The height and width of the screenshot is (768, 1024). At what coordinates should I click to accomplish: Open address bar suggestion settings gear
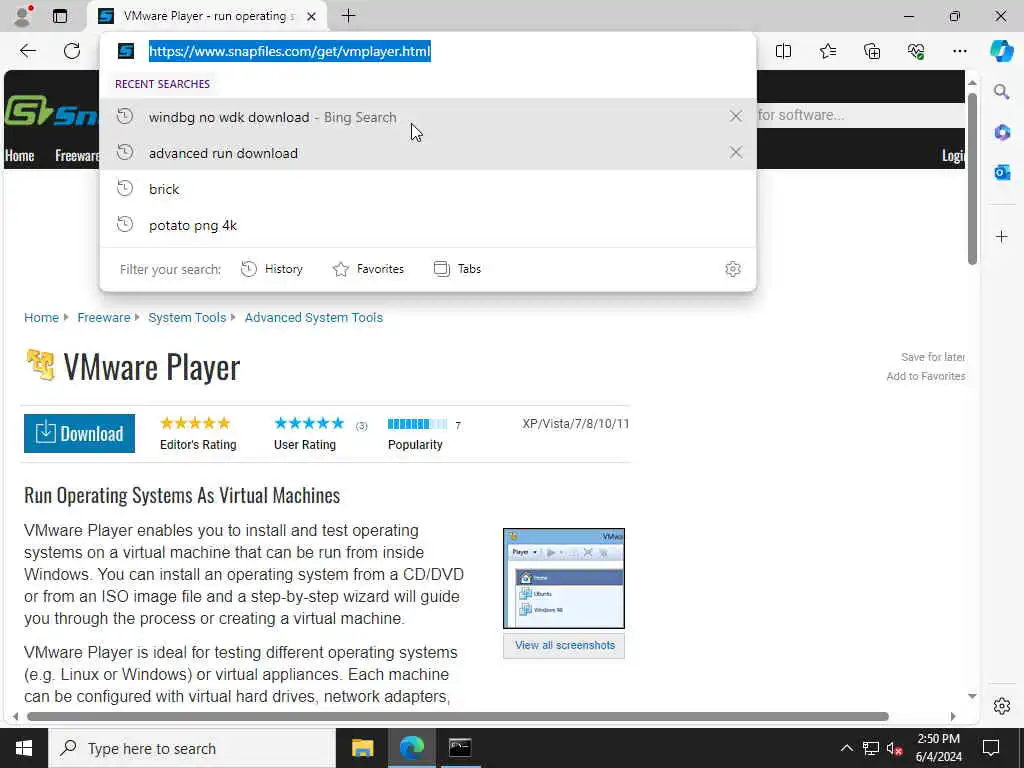coord(733,269)
